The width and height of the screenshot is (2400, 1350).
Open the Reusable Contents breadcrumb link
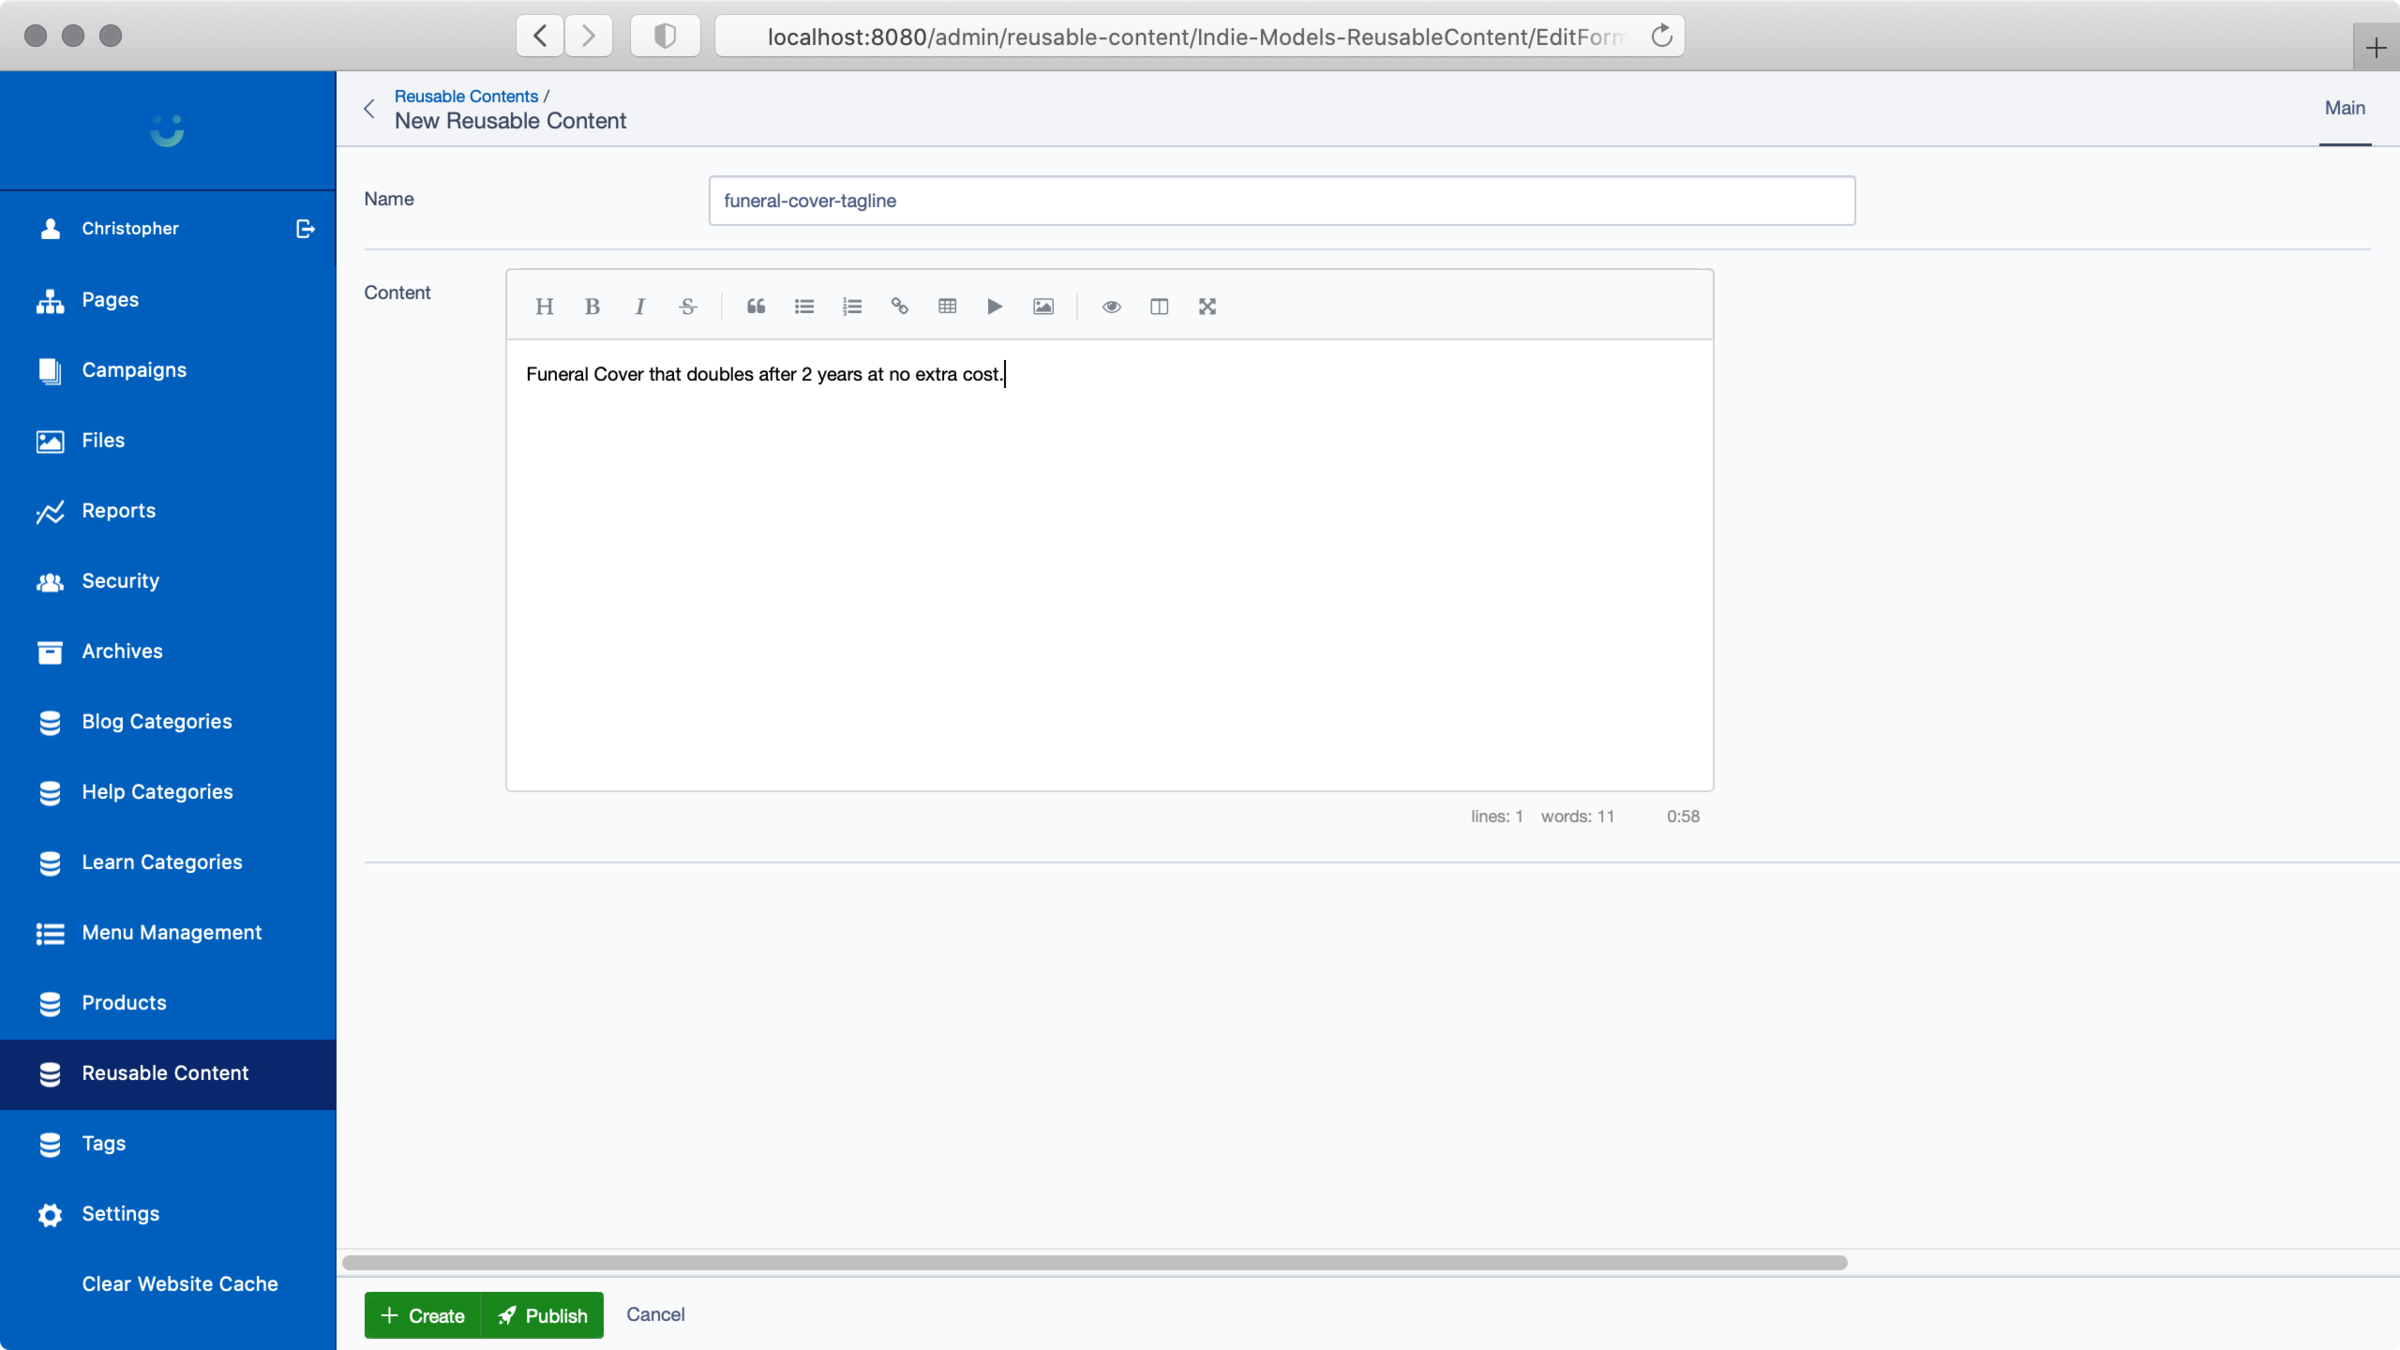point(466,96)
